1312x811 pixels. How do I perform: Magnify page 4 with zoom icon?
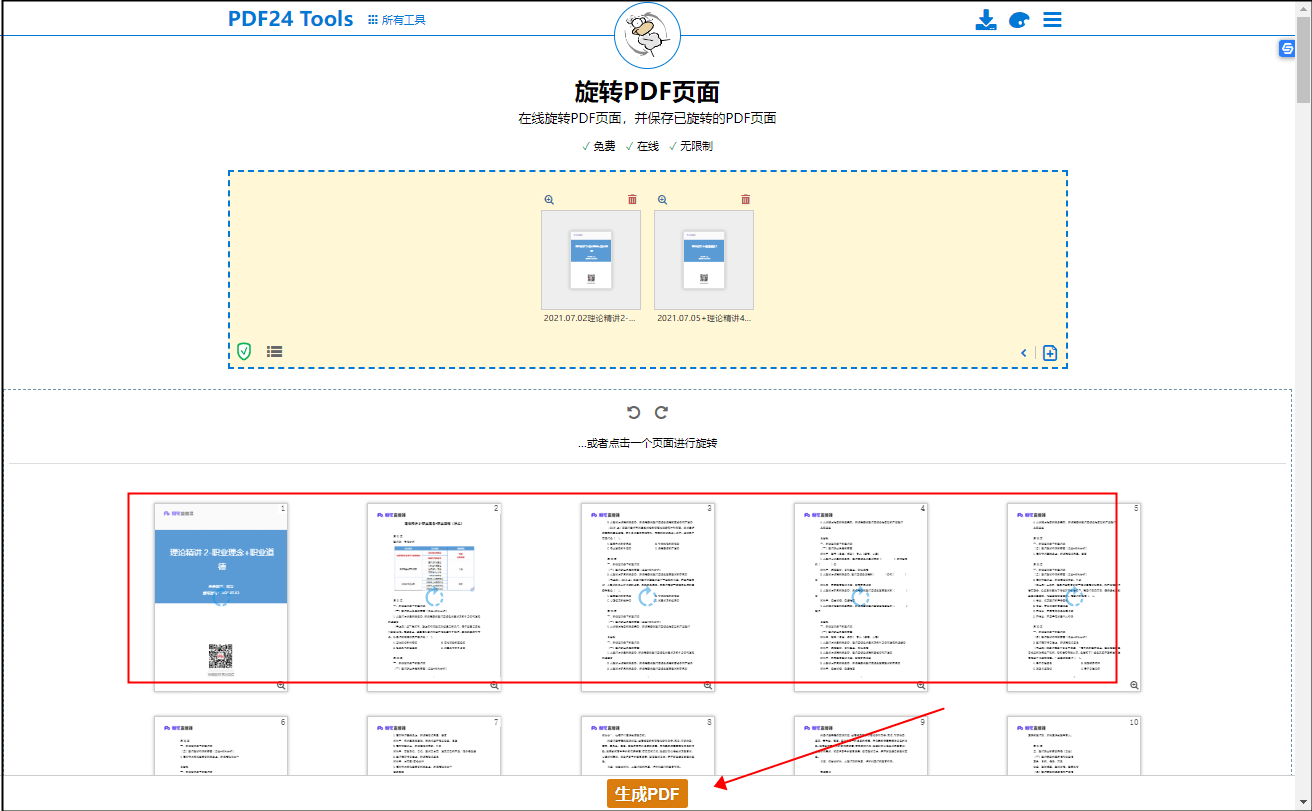pyautogui.click(x=921, y=685)
